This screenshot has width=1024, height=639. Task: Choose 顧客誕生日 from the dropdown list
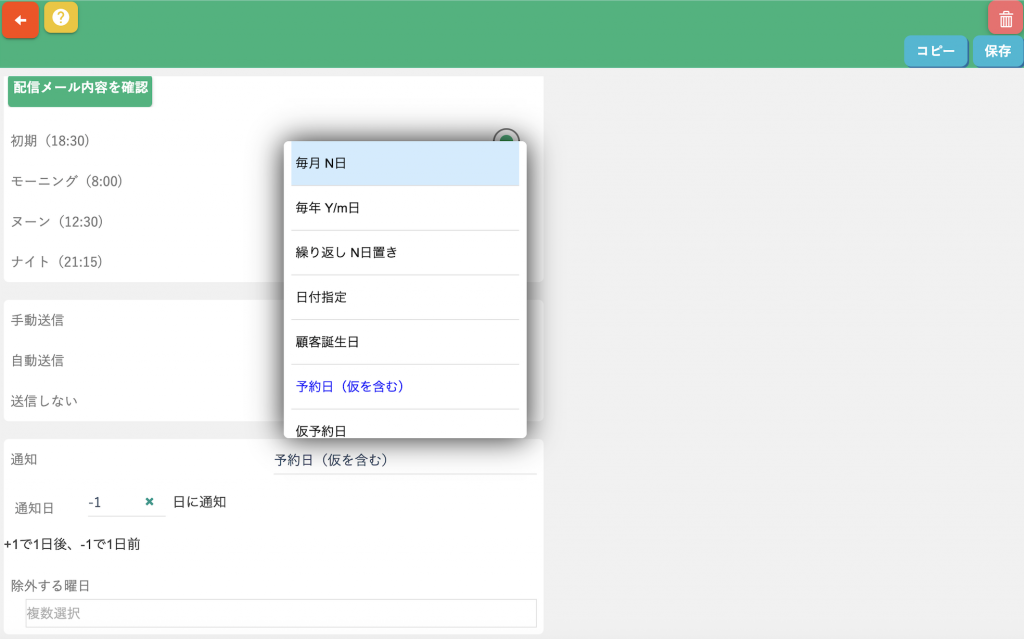click(405, 342)
